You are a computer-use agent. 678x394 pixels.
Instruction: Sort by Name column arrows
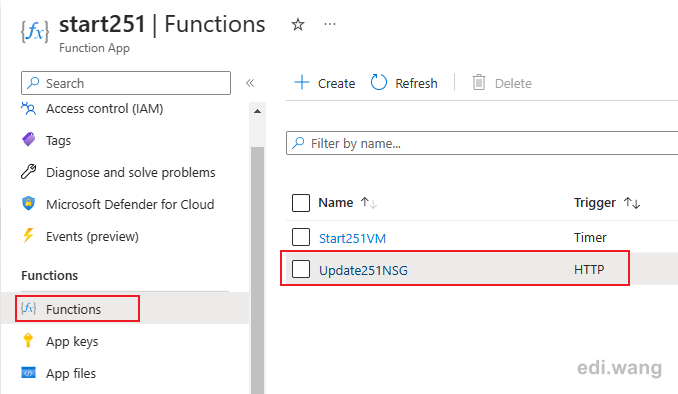pos(369,202)
